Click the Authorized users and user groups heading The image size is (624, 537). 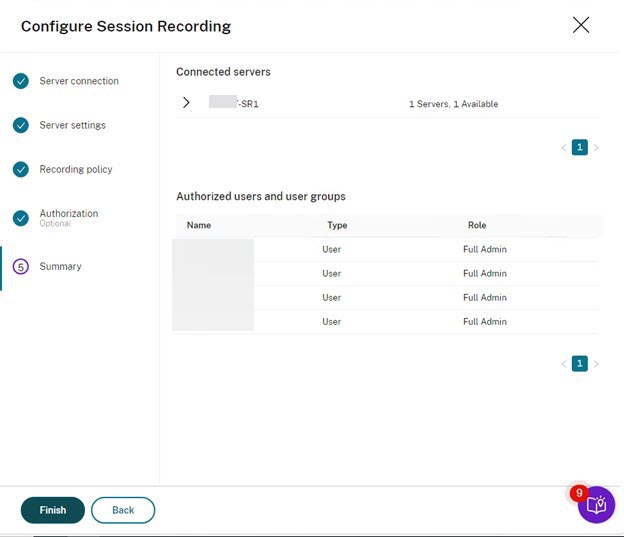[261, 196]
